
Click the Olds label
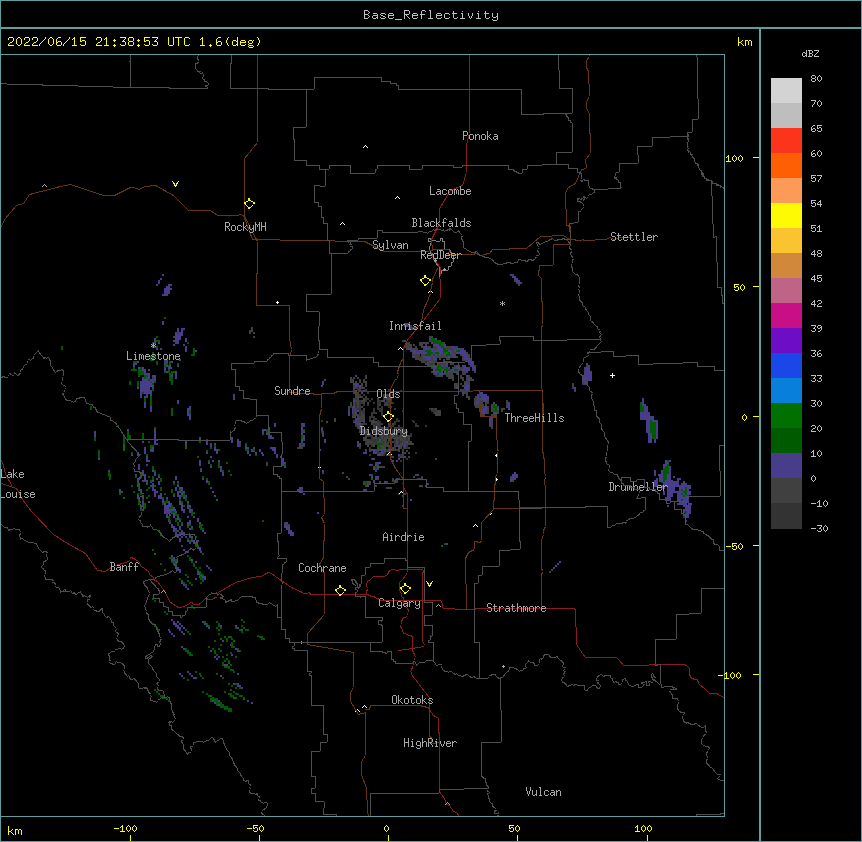[x=388, y=394]
